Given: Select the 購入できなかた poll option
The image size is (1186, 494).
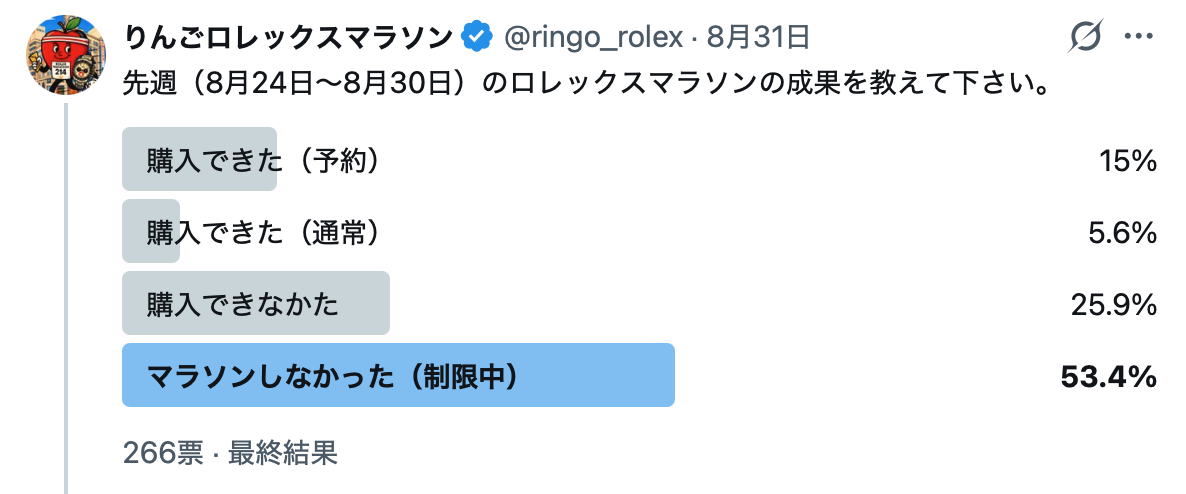Looking at the screenshot, I should pos(640,303).
